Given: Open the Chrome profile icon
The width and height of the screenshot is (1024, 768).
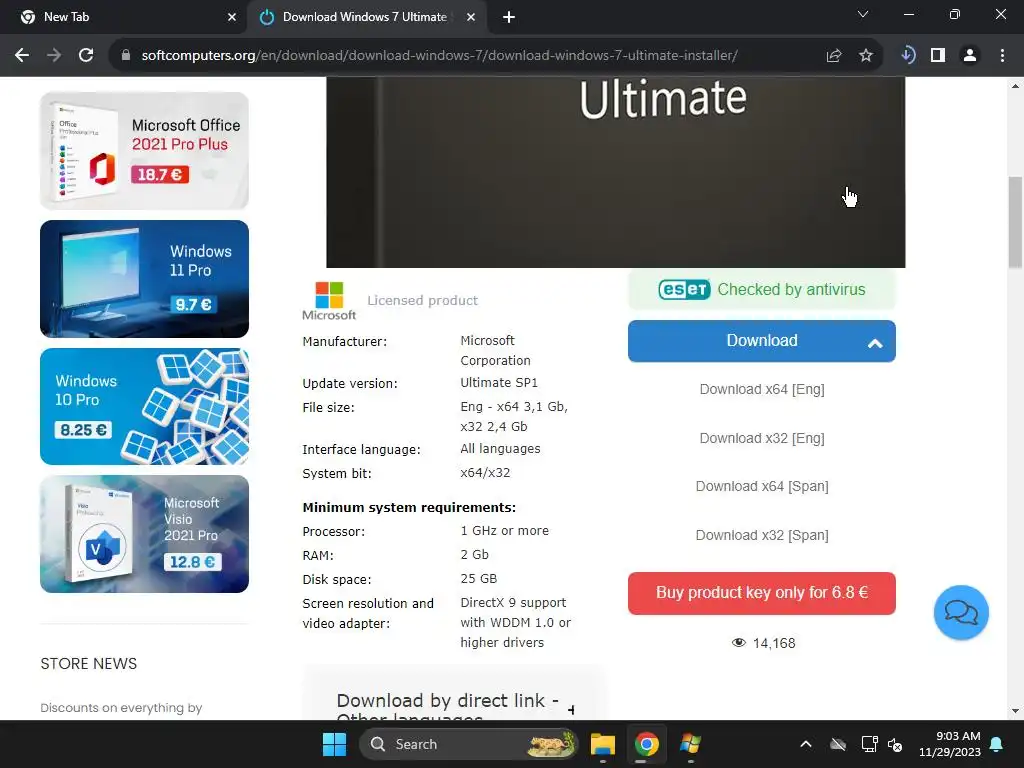Looking at the screenshot, I should tap(970, 56).
